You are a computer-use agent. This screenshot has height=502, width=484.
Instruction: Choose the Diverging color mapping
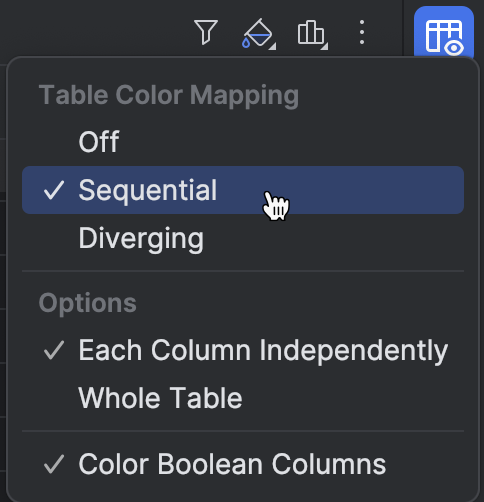(243, 238)
